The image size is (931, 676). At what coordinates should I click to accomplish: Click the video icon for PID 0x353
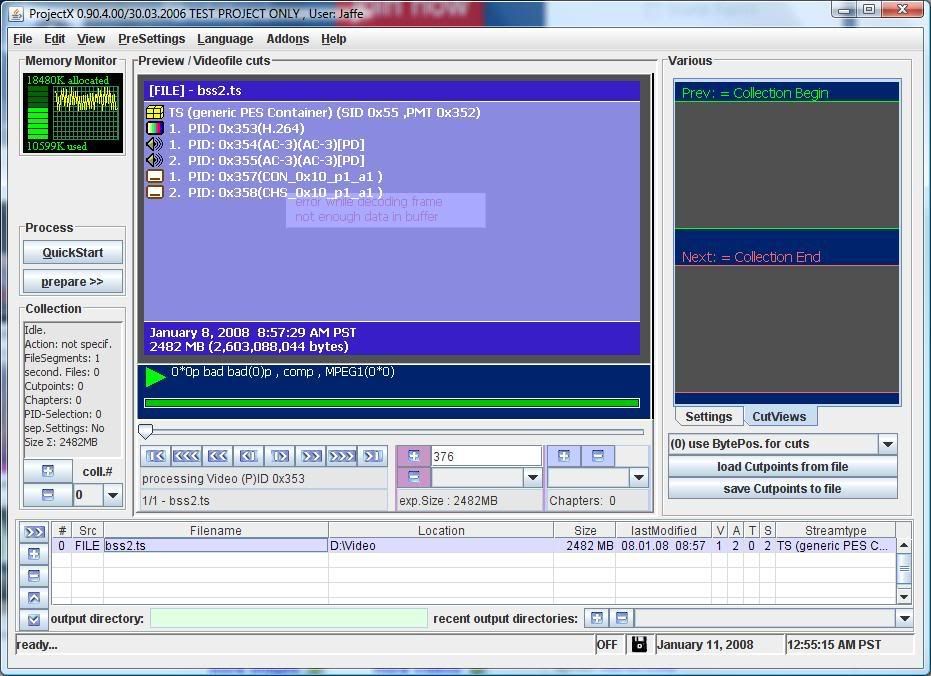(x=155, y=128)
